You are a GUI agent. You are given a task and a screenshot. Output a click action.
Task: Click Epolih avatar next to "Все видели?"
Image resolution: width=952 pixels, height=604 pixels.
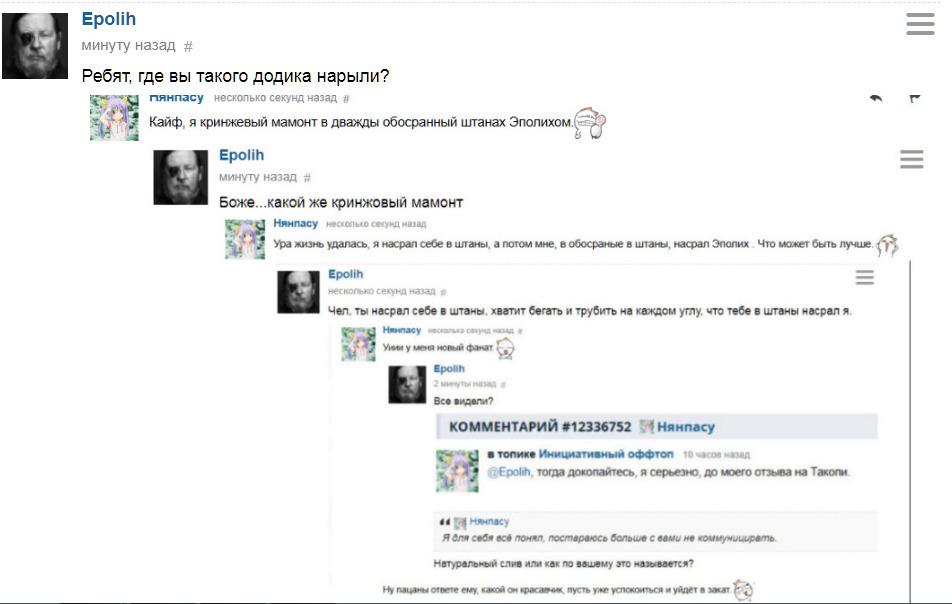click(x=407, y=384)
